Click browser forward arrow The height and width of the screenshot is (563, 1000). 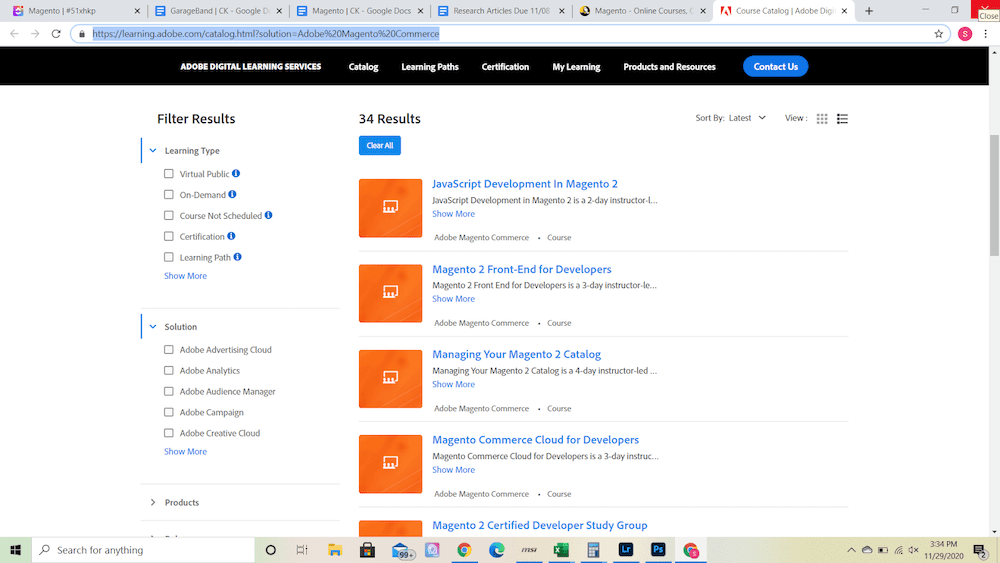pyautogui.click(x=35, y=34)
